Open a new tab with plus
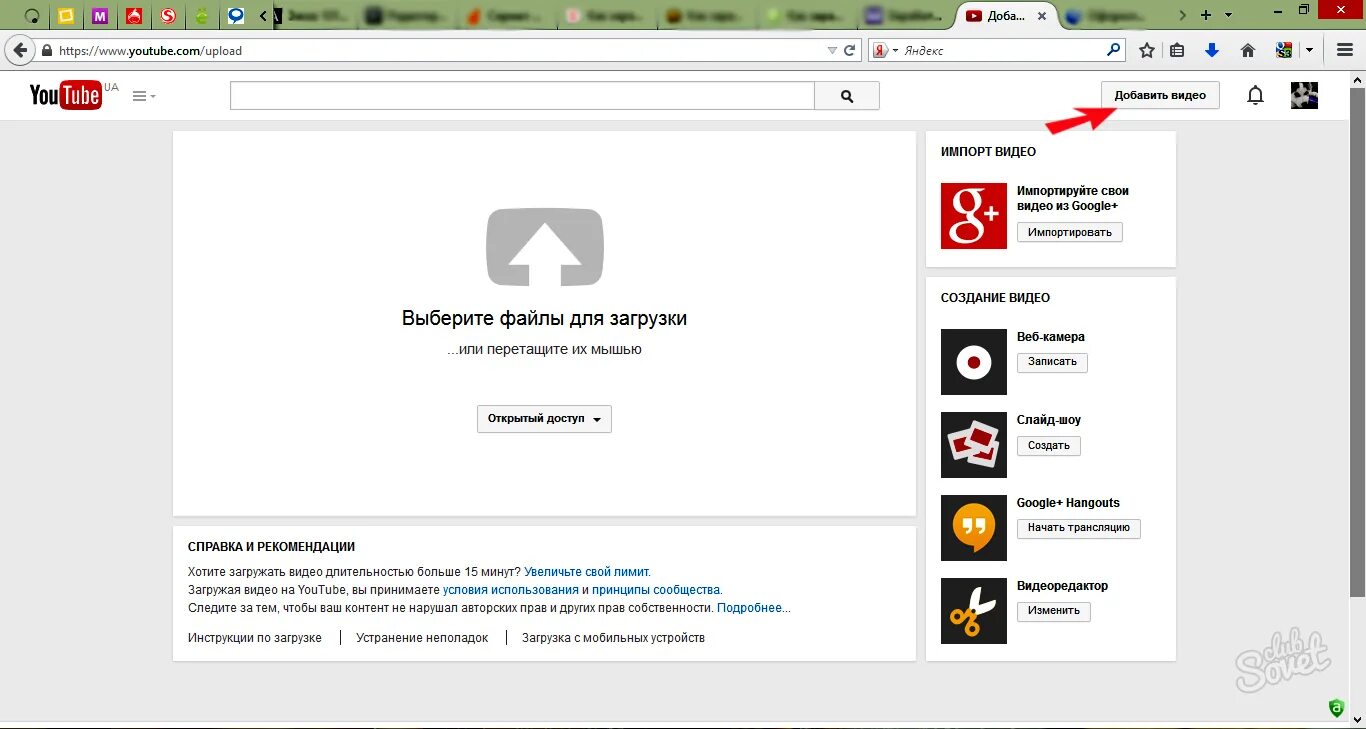Viewport: 1366px width, 729px height. pyautogui.click(x=1206, y=15)
